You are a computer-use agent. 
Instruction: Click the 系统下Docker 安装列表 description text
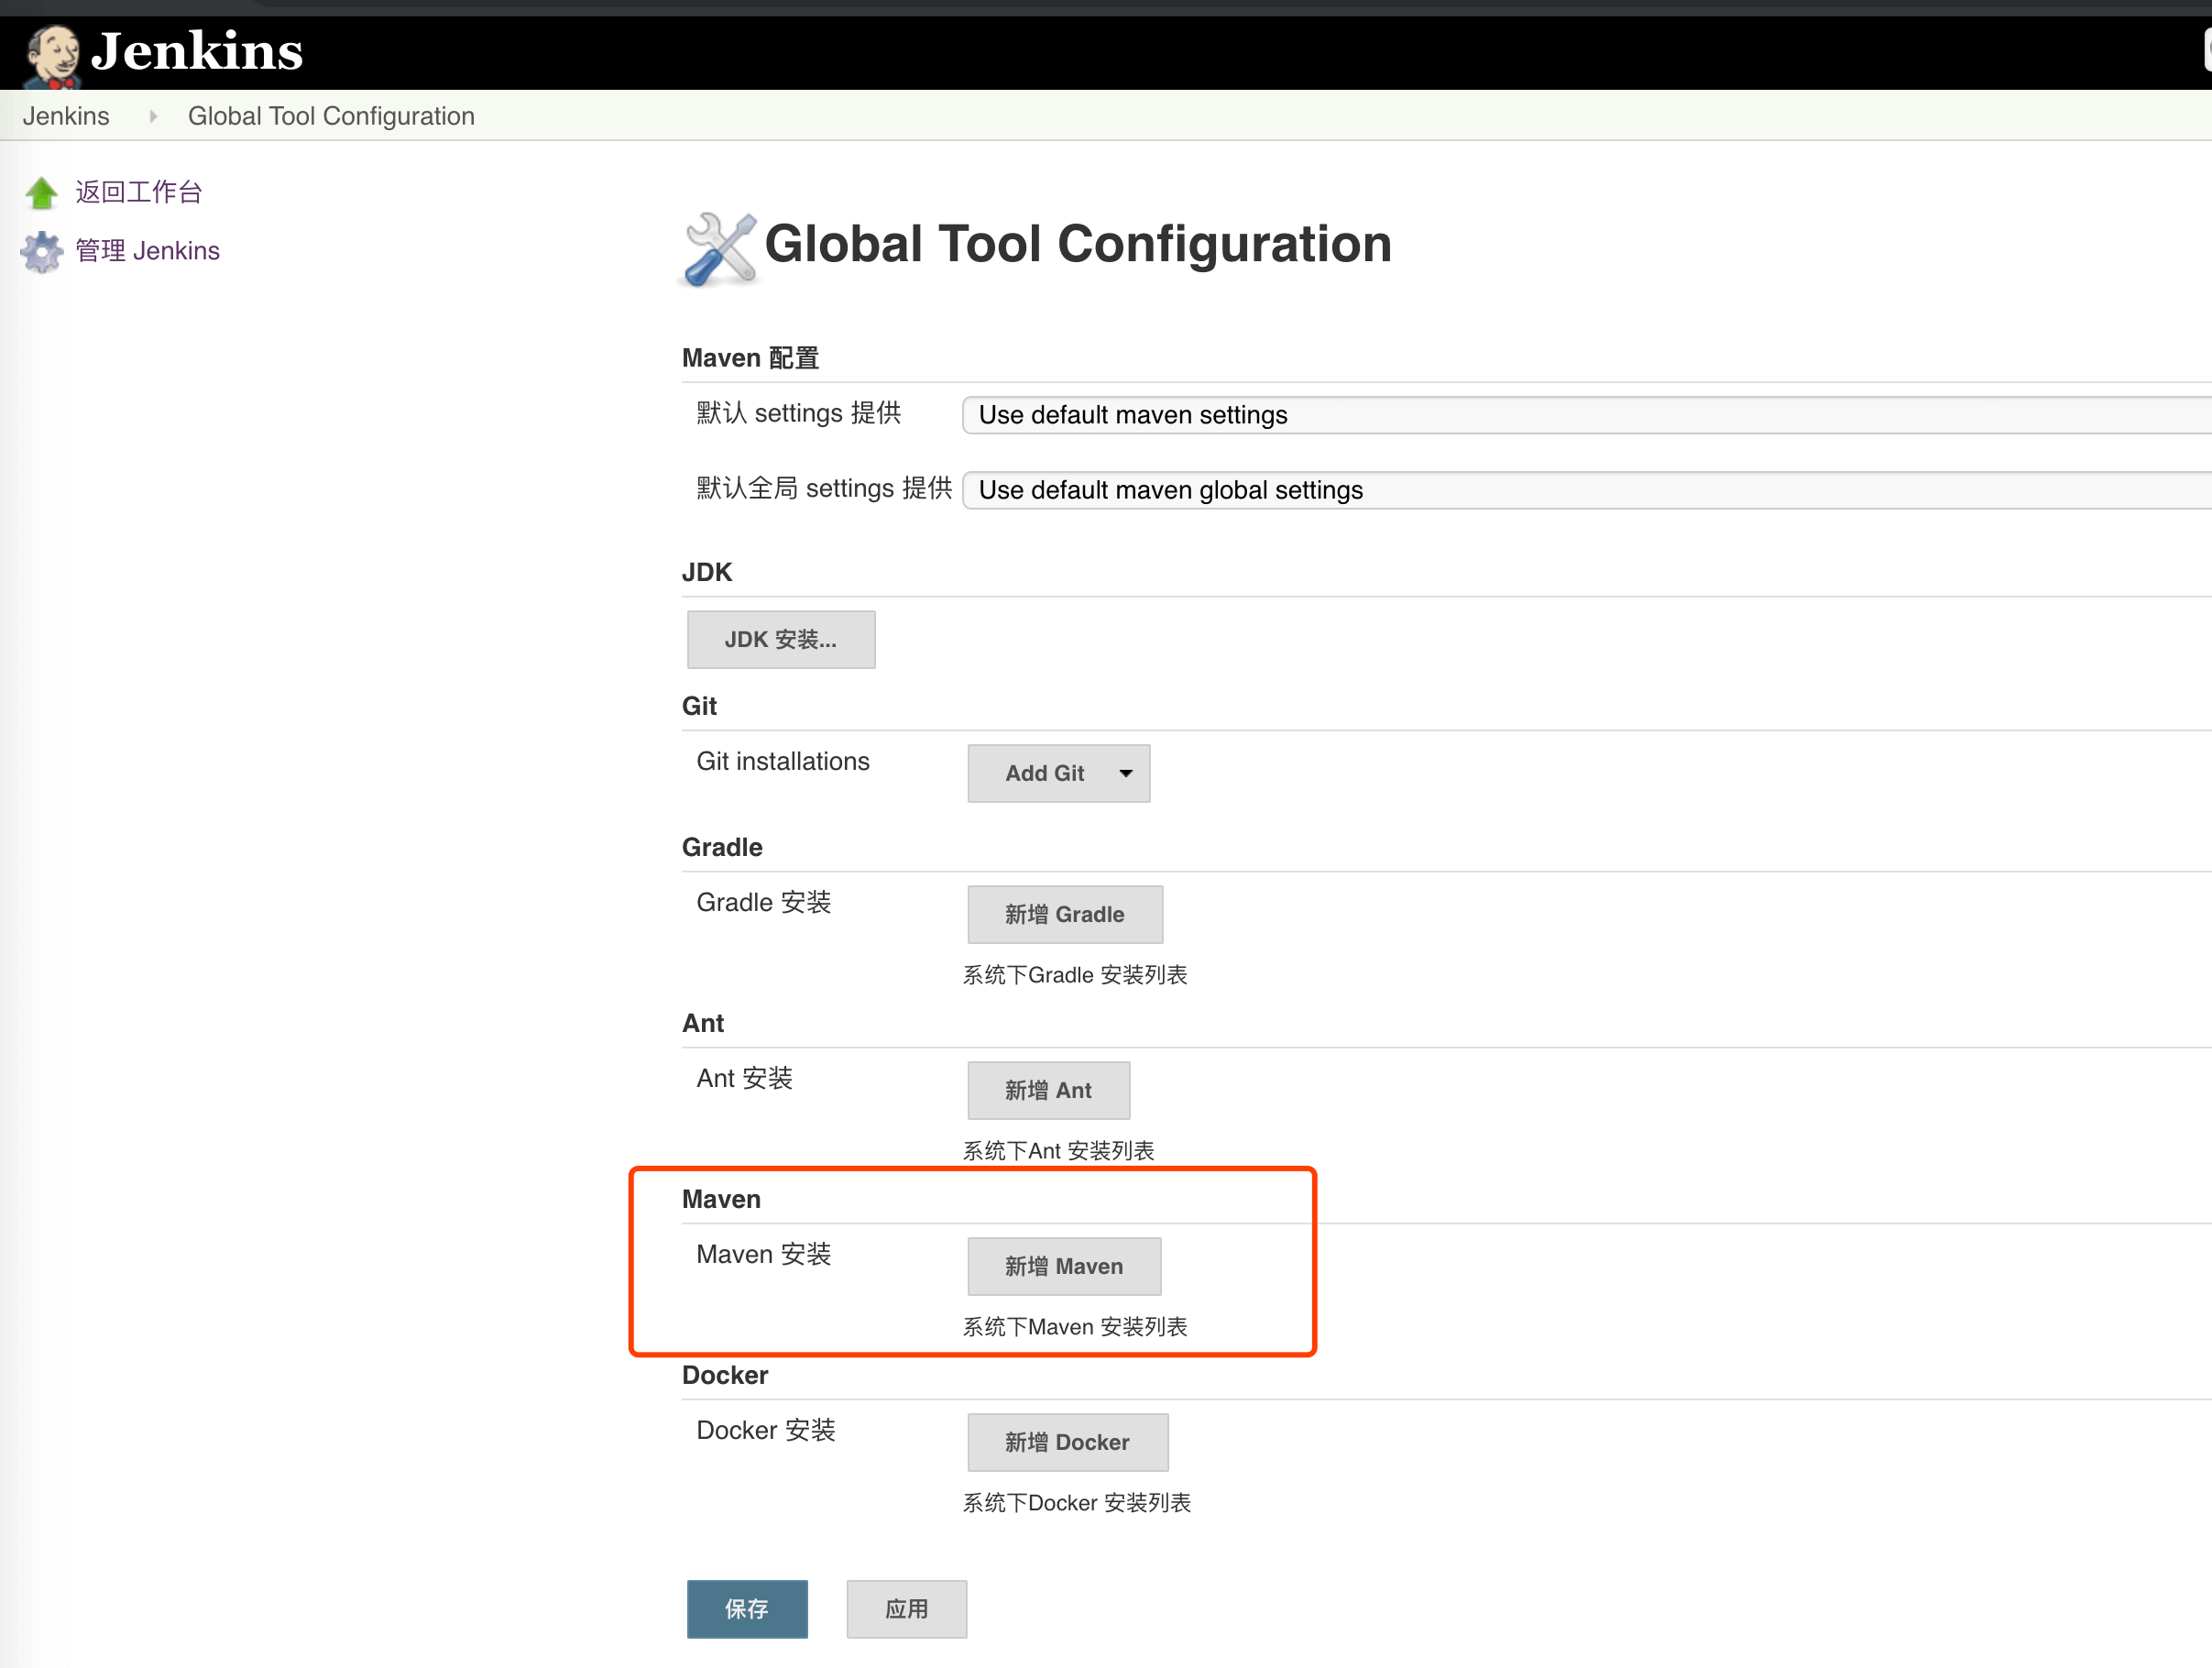click(x=1077, y=1503)
